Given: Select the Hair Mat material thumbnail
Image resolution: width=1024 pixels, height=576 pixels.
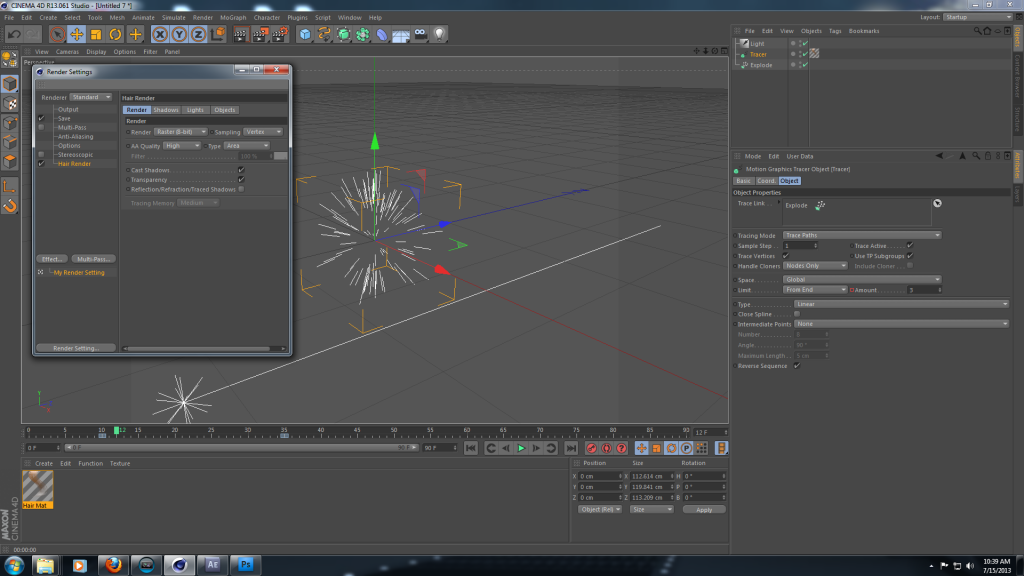Looking at the screenshot, I should pos(37,489).
